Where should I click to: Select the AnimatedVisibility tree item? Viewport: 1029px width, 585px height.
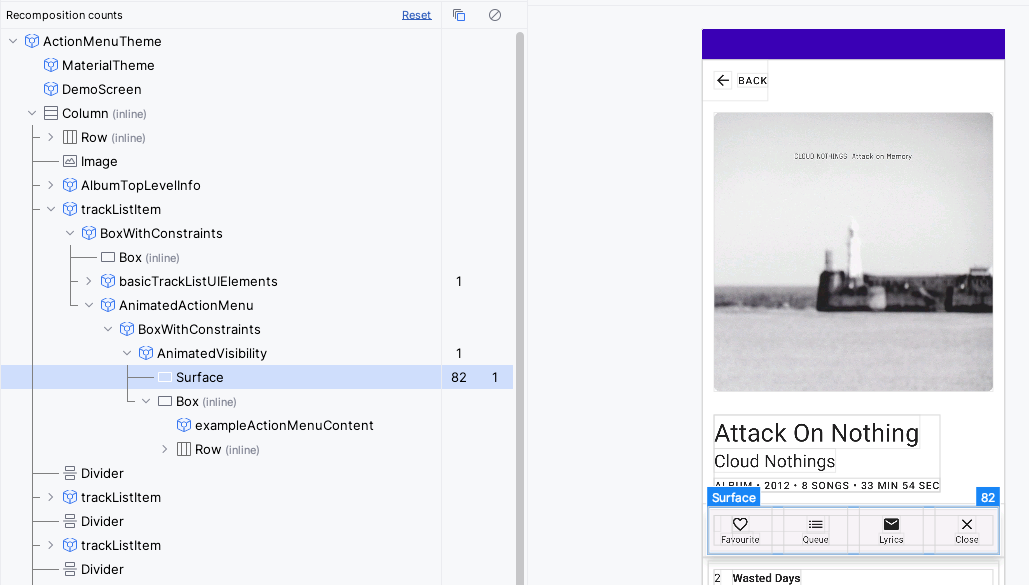point(211,353)
